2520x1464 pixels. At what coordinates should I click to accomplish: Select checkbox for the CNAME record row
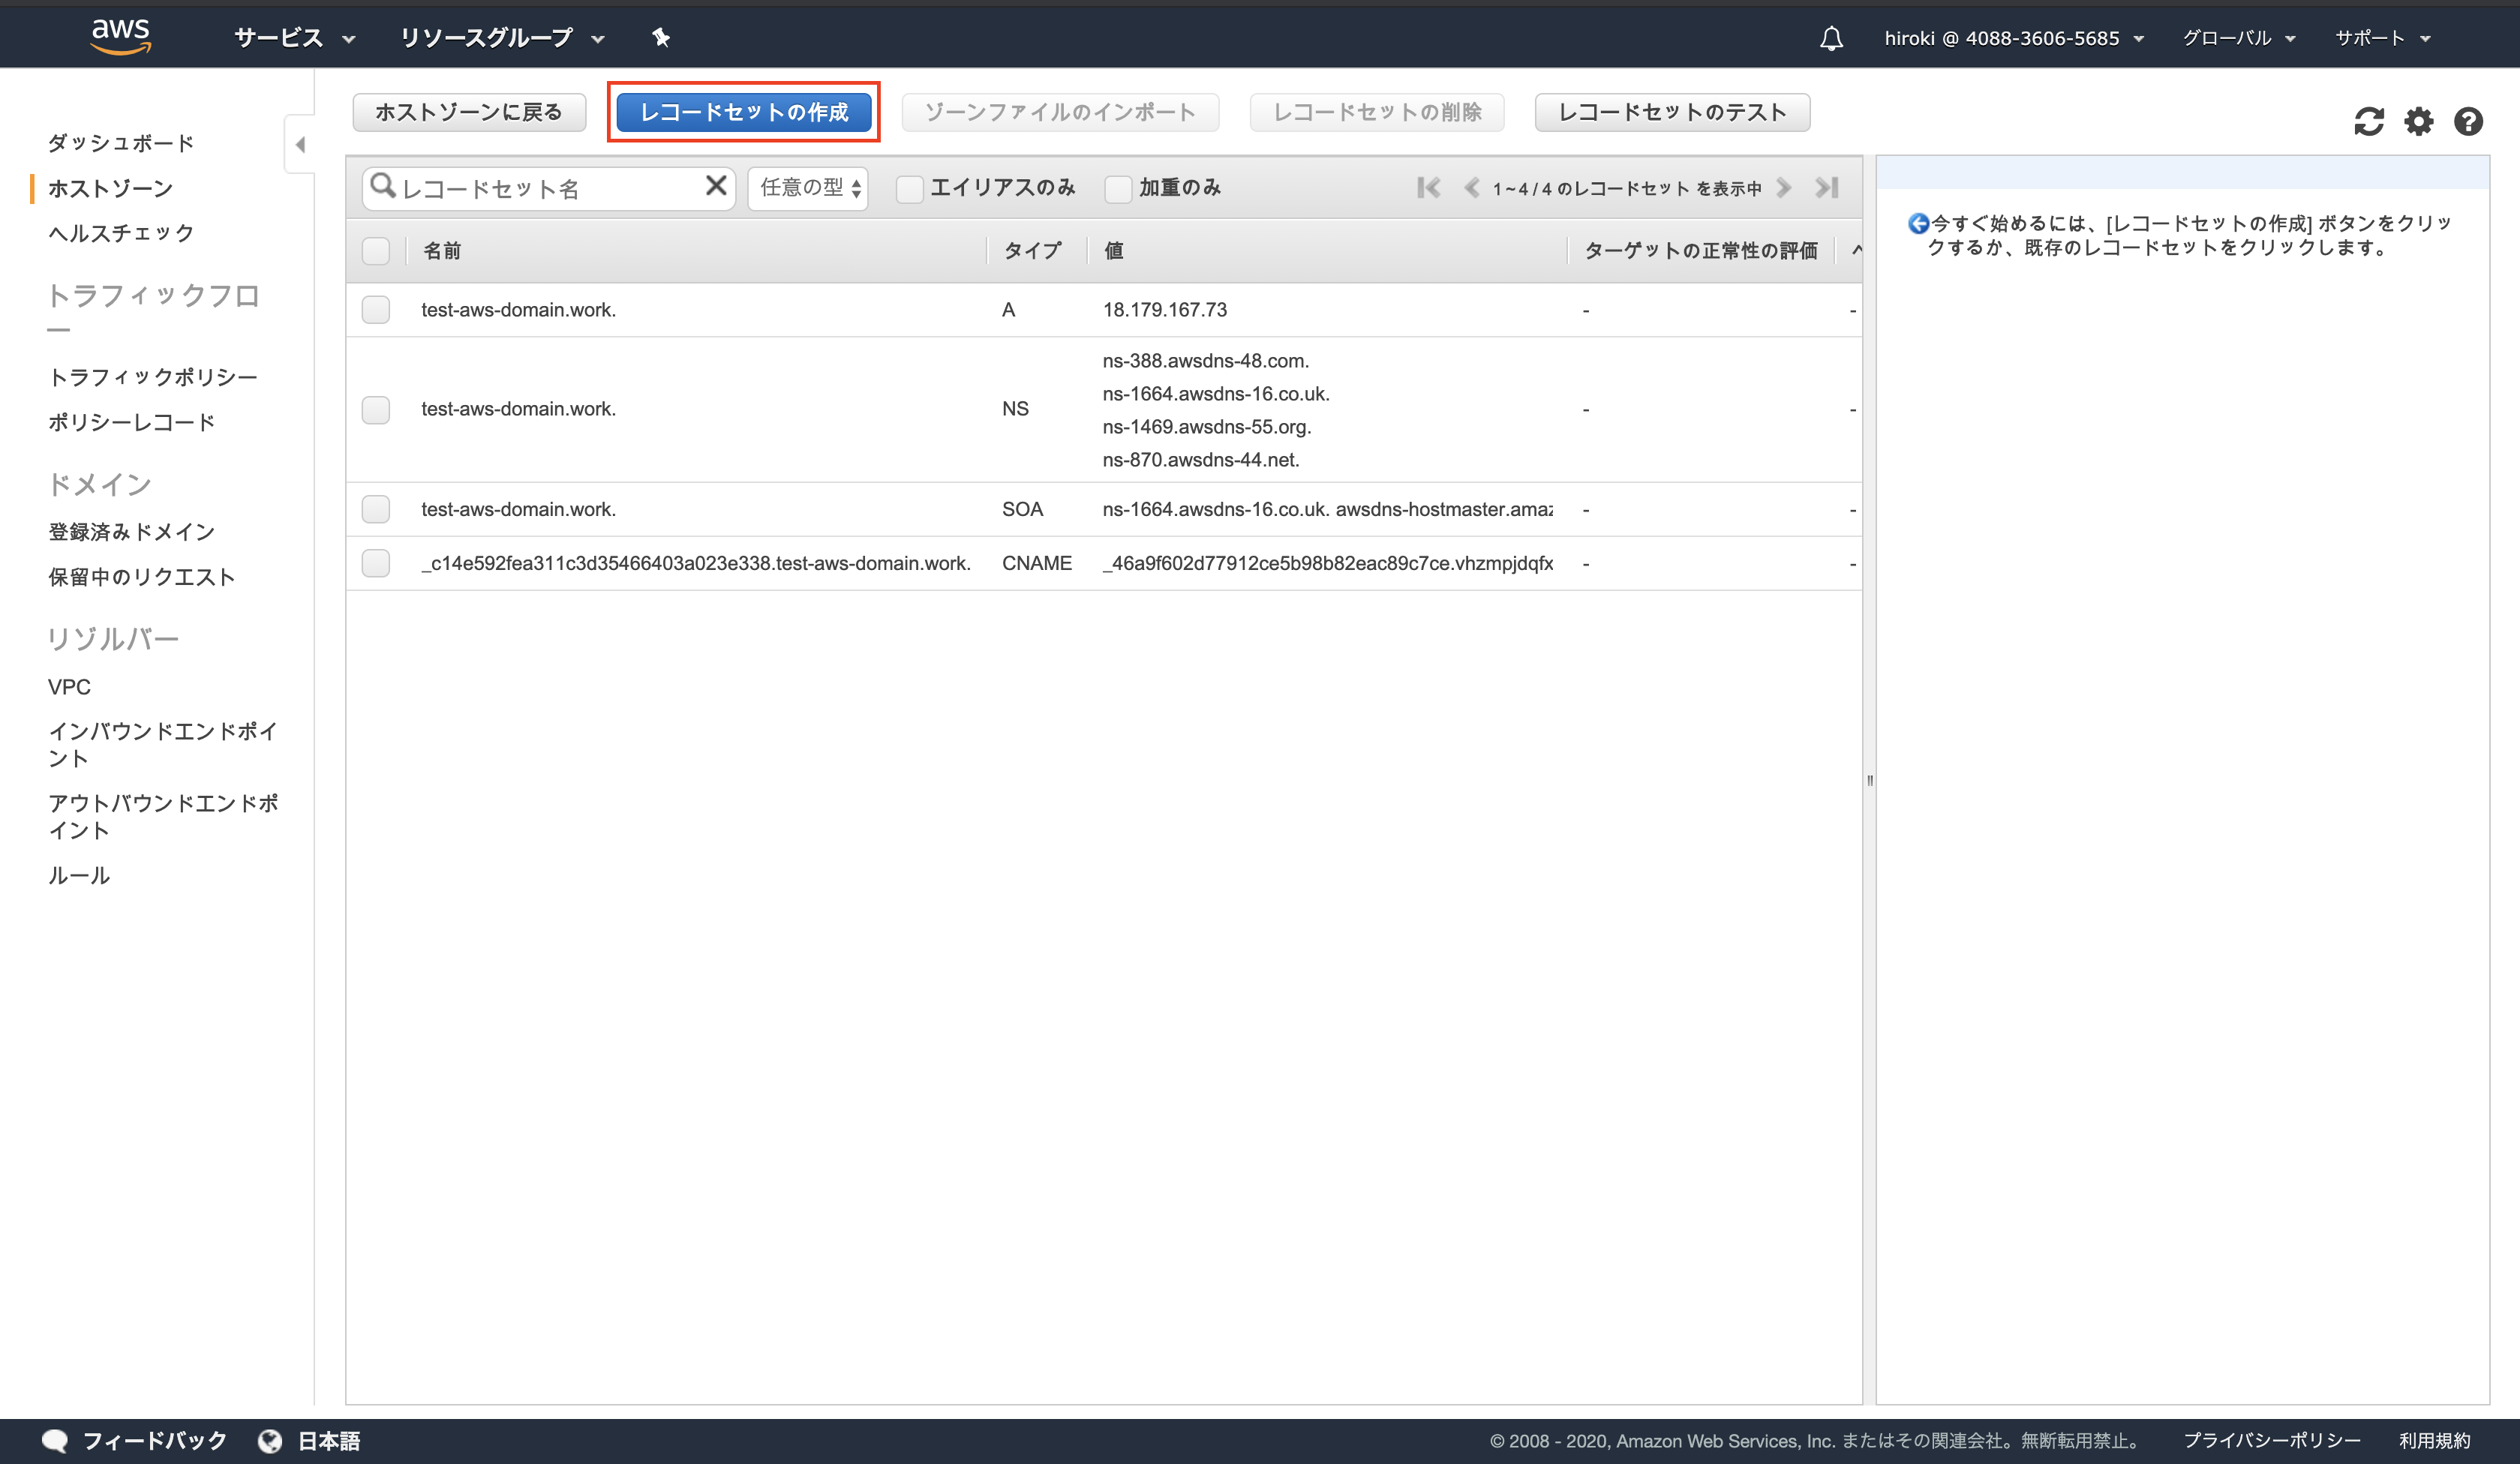[x=376, y=563]
